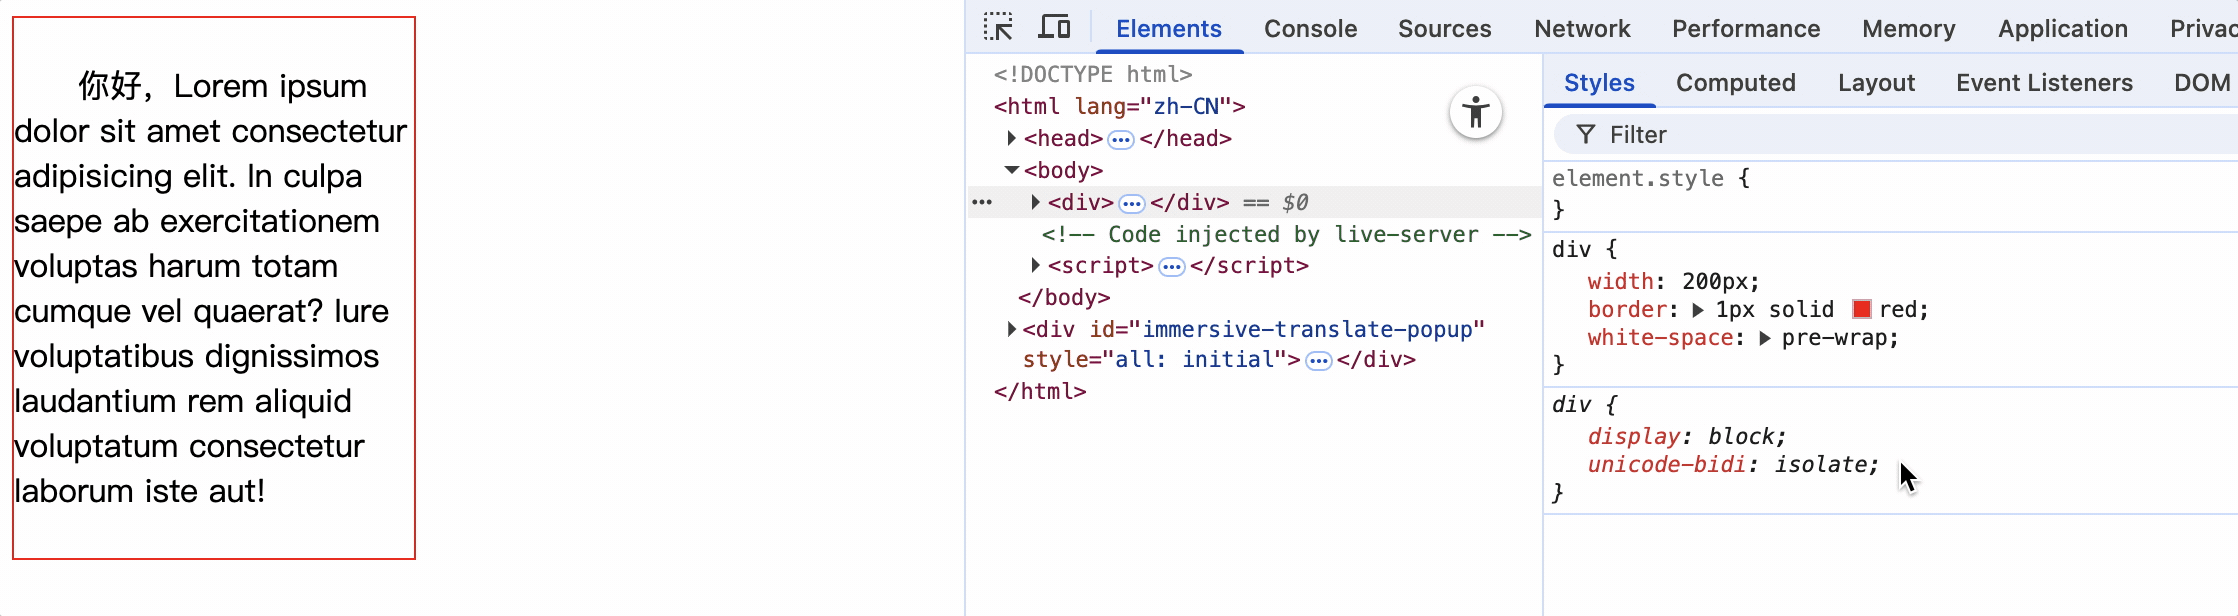The width and height of the screenshot is (2238, 616).
Task: Expand the selected div element triangle
Action: click(1035, 202)
